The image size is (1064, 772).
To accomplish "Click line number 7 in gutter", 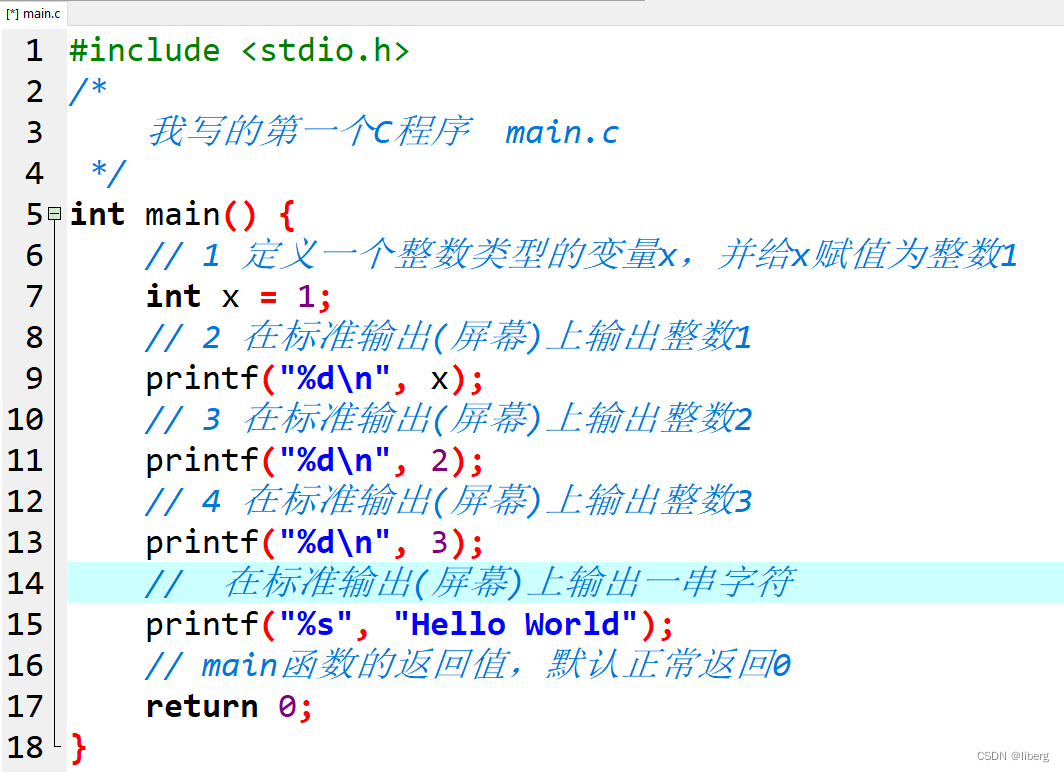I will tap(34, 296).
